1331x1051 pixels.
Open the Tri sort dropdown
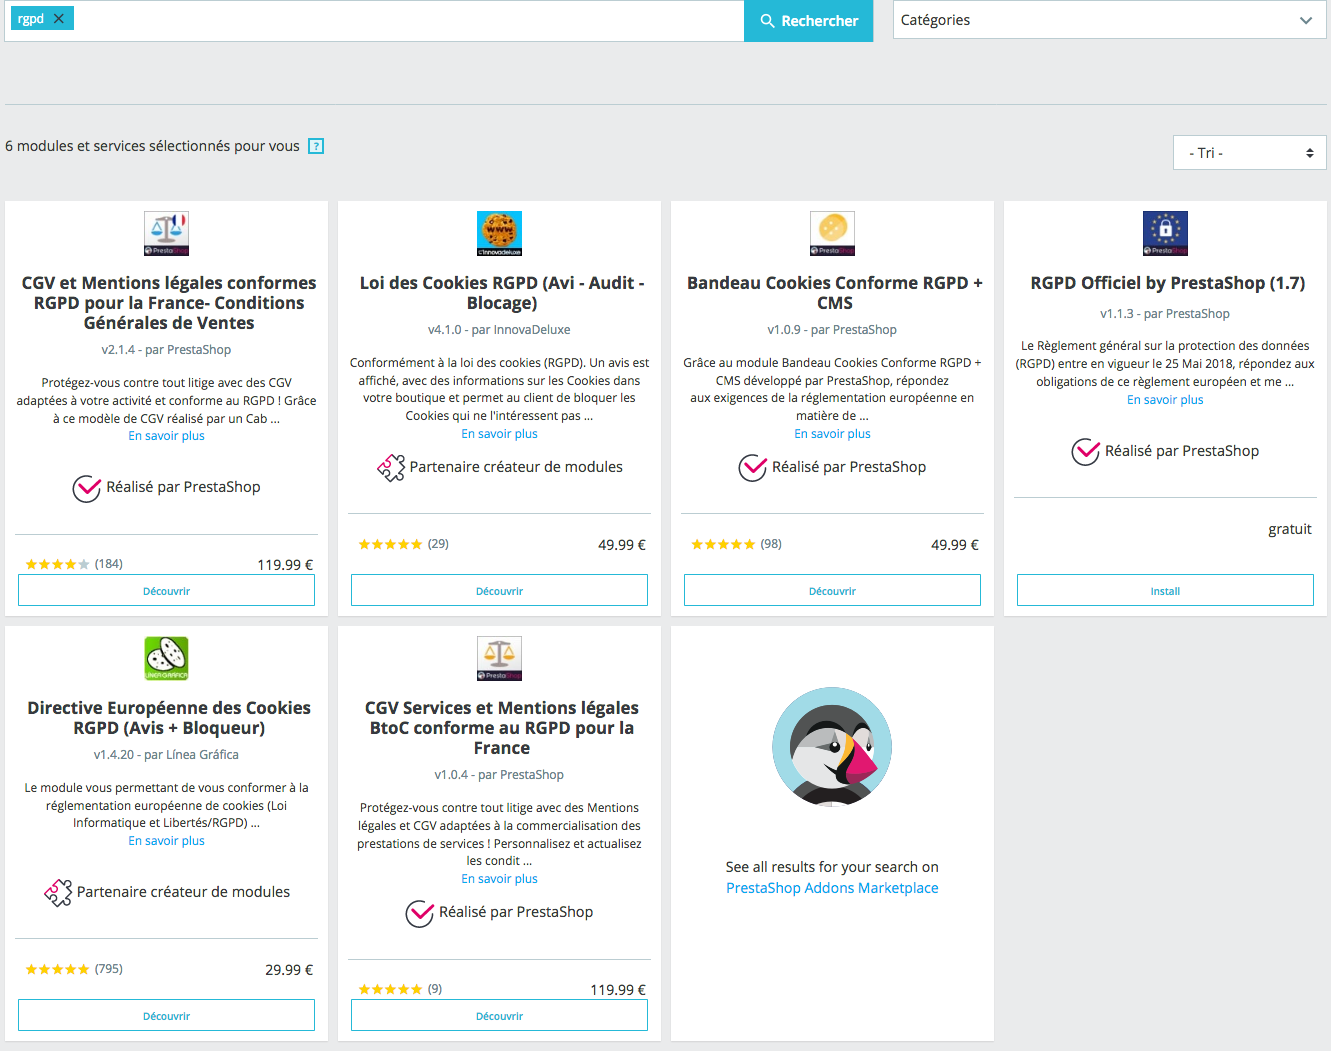[x=1249, y=153]
